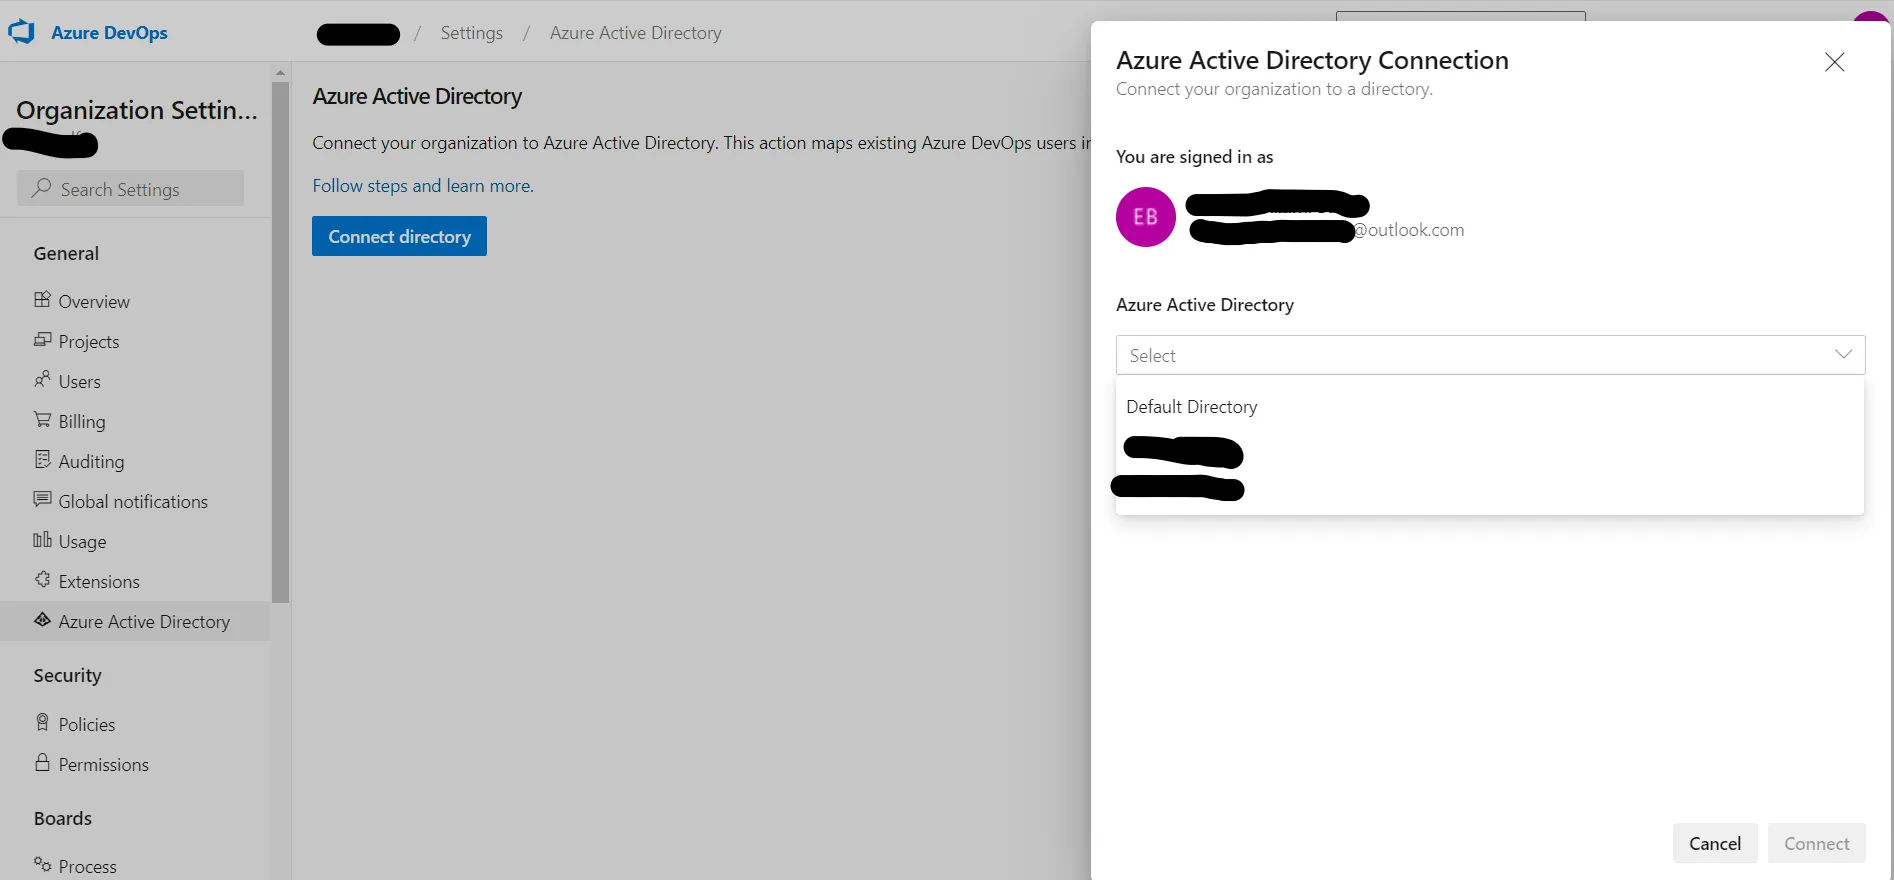Click the Overview grid icon
This screenshot has height=880, width=1894.
pyautogui.click(x=42, y=300)
